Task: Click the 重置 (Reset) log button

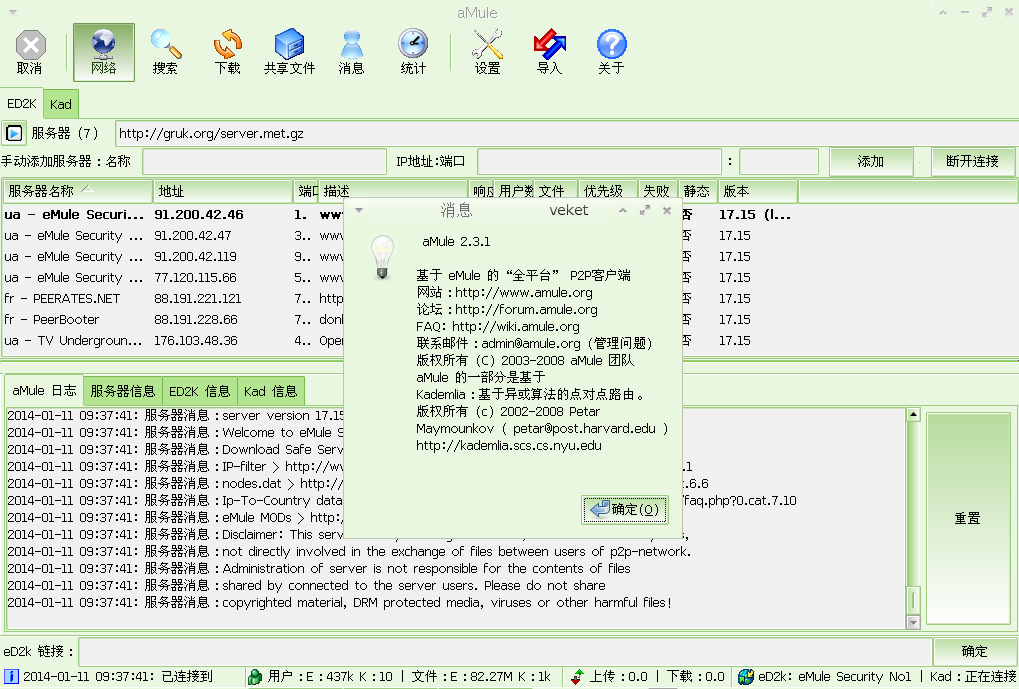Action: 968,518
